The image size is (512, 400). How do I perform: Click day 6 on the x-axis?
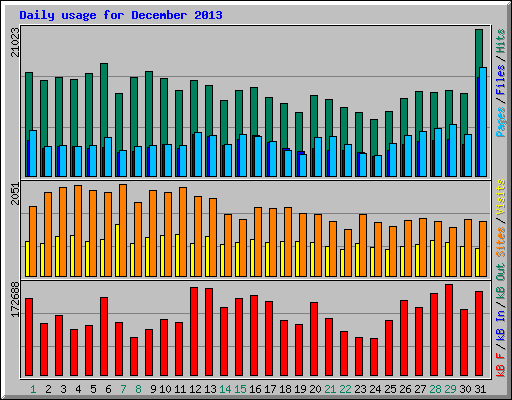coord(108,389)
